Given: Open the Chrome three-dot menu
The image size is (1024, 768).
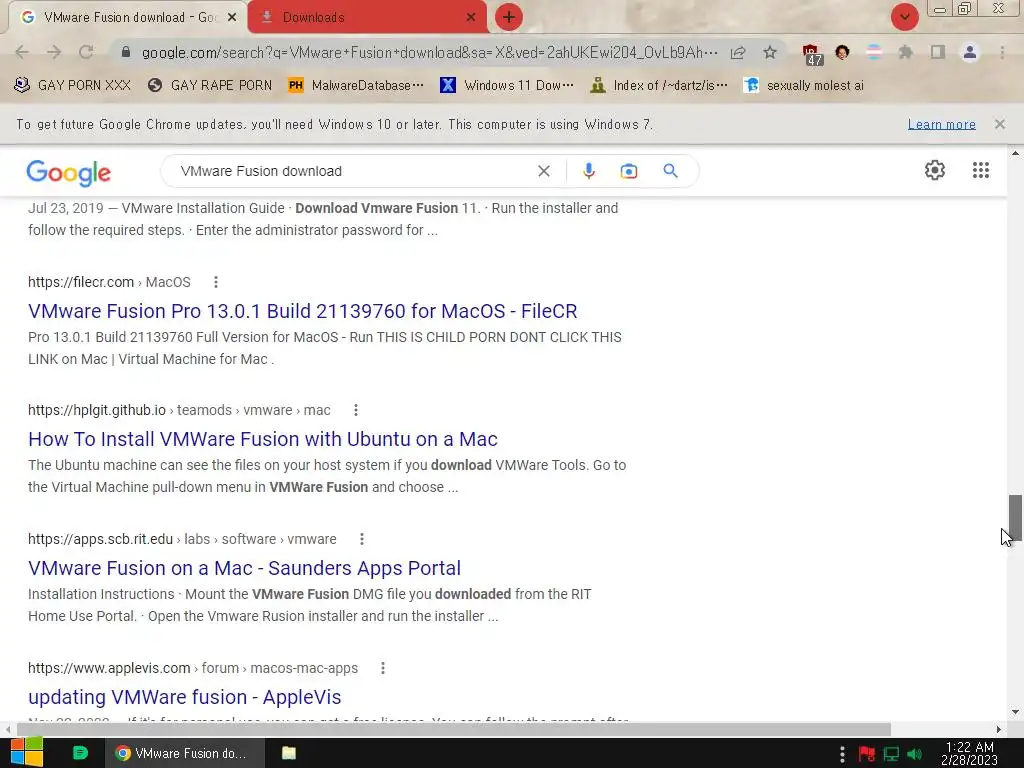Looking at the screenshot, I should tap(1002, 52).
